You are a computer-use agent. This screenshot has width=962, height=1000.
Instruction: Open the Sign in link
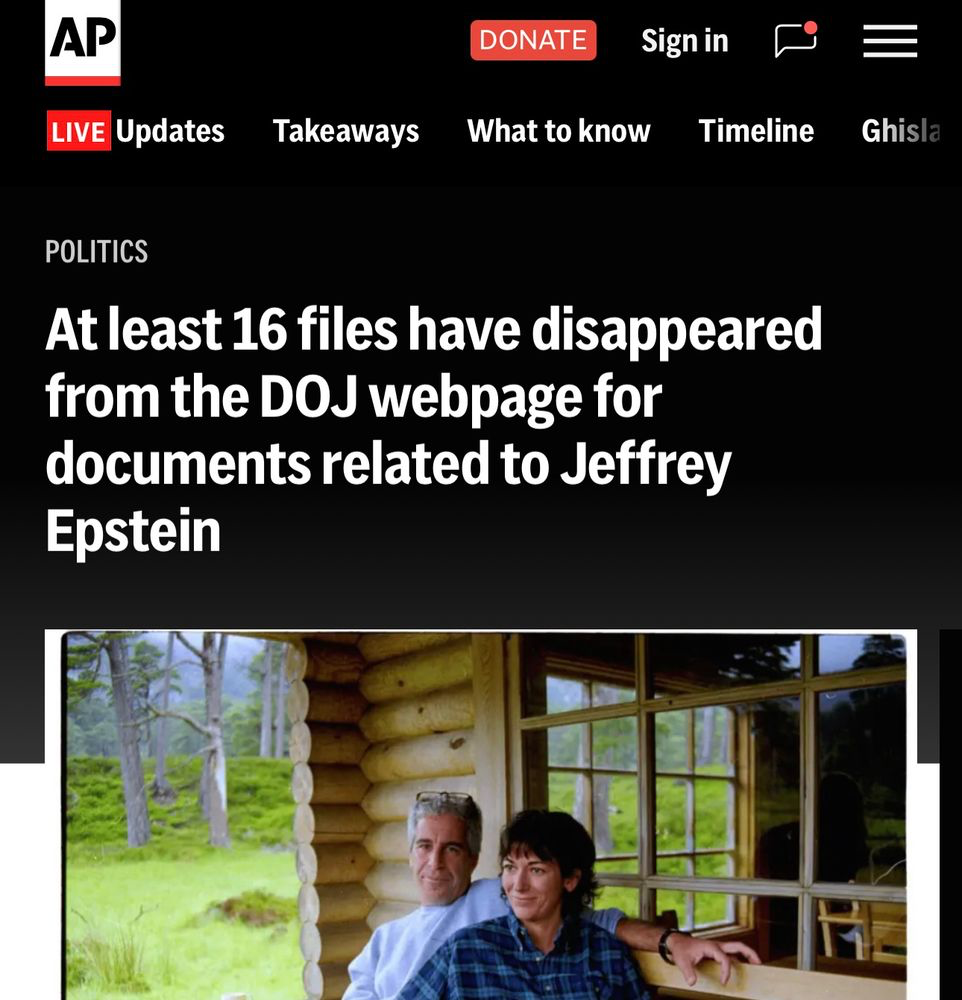[x=684, y=41]
